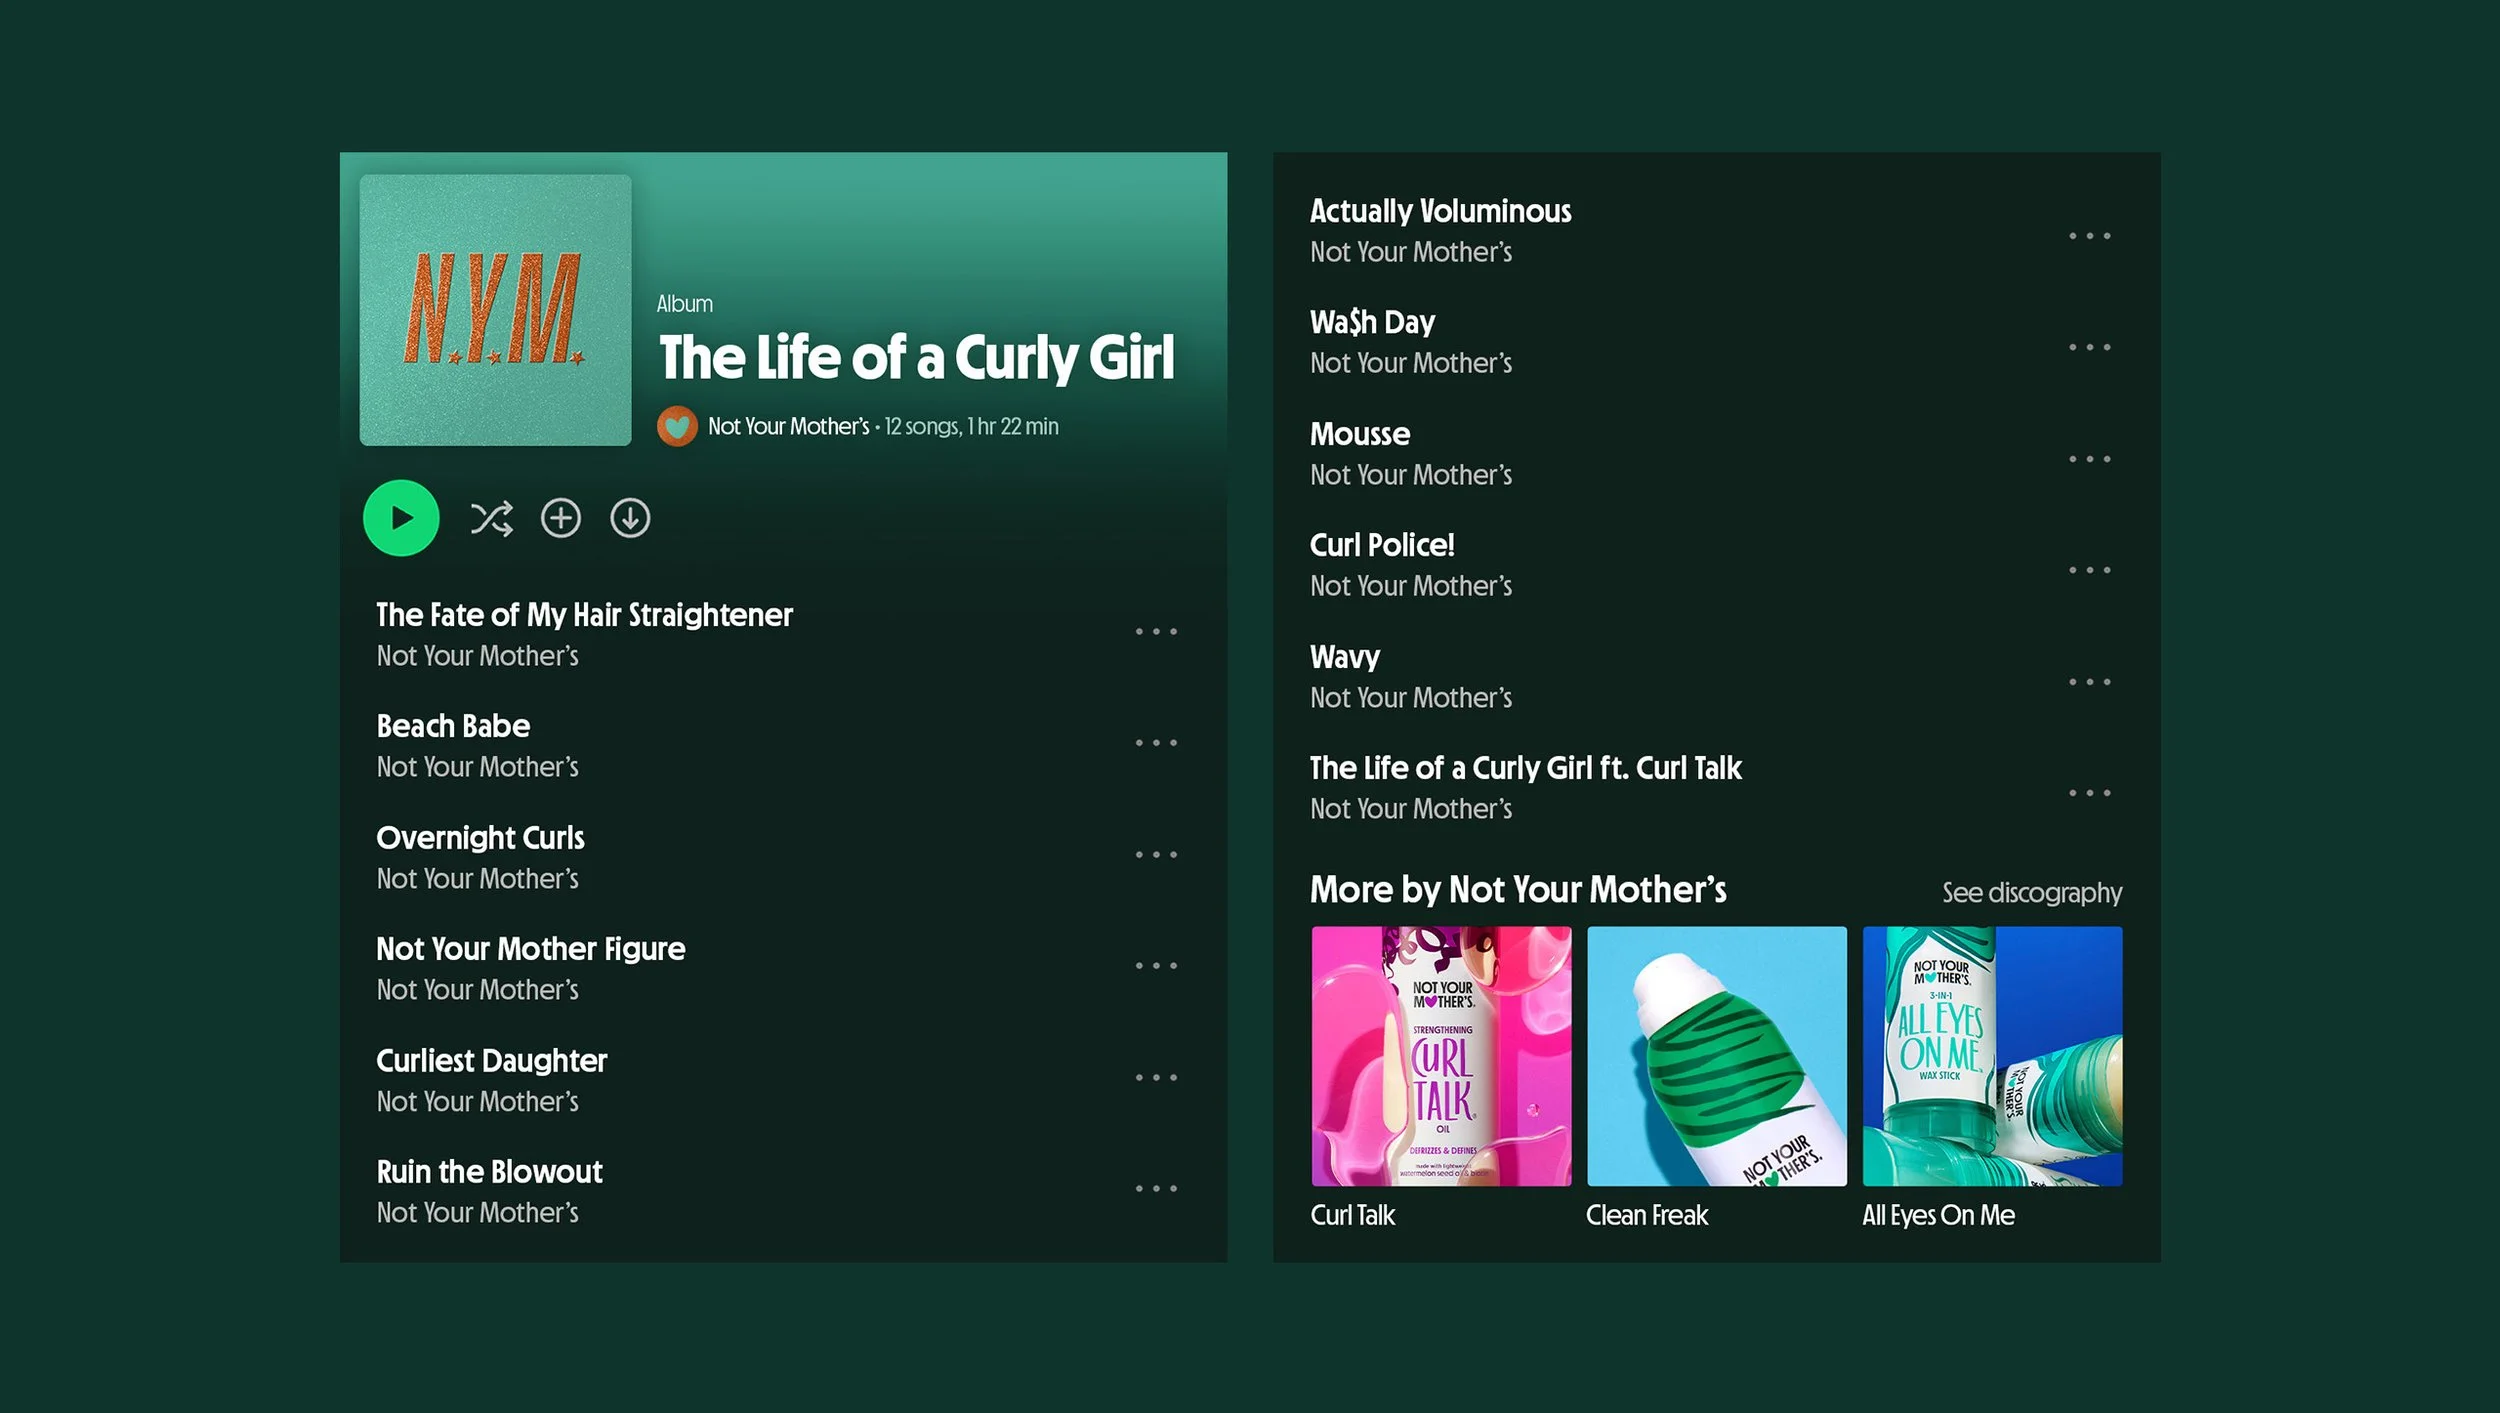This screenshot has width=2500, height=1413.
Task: Open options menu for Wavy
Action: click(2090, 680)
